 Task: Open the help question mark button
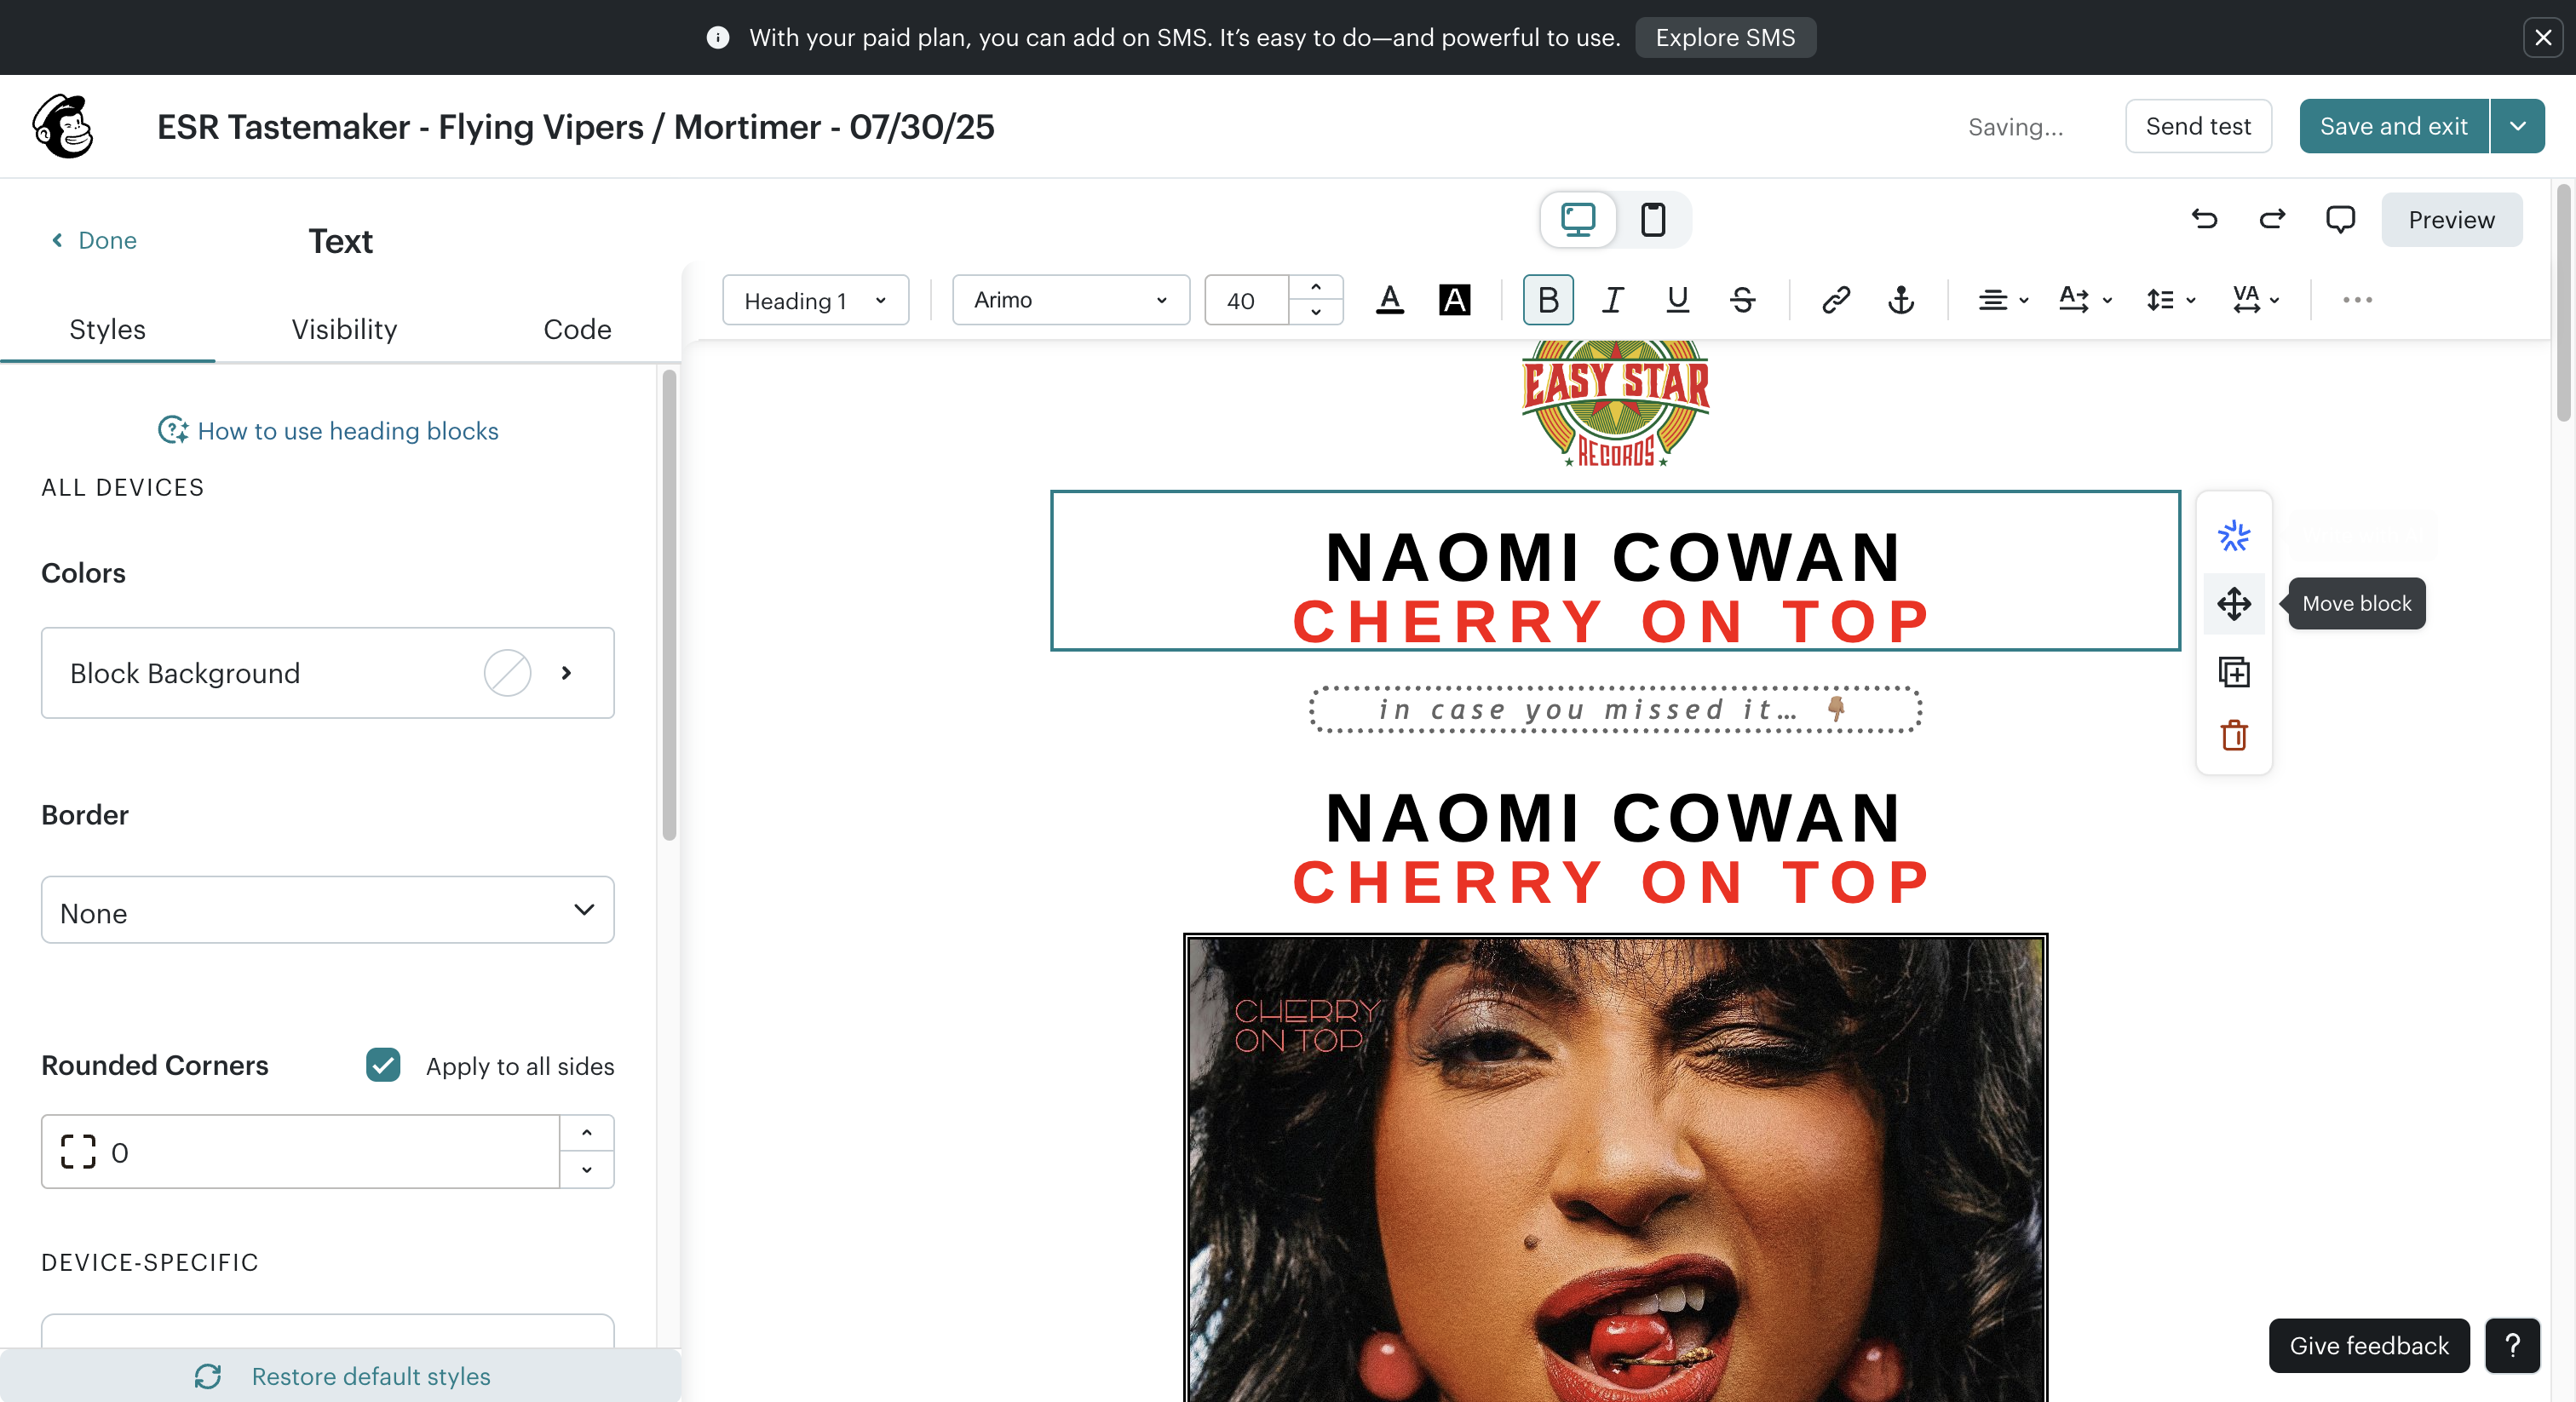[2513, 1346]
